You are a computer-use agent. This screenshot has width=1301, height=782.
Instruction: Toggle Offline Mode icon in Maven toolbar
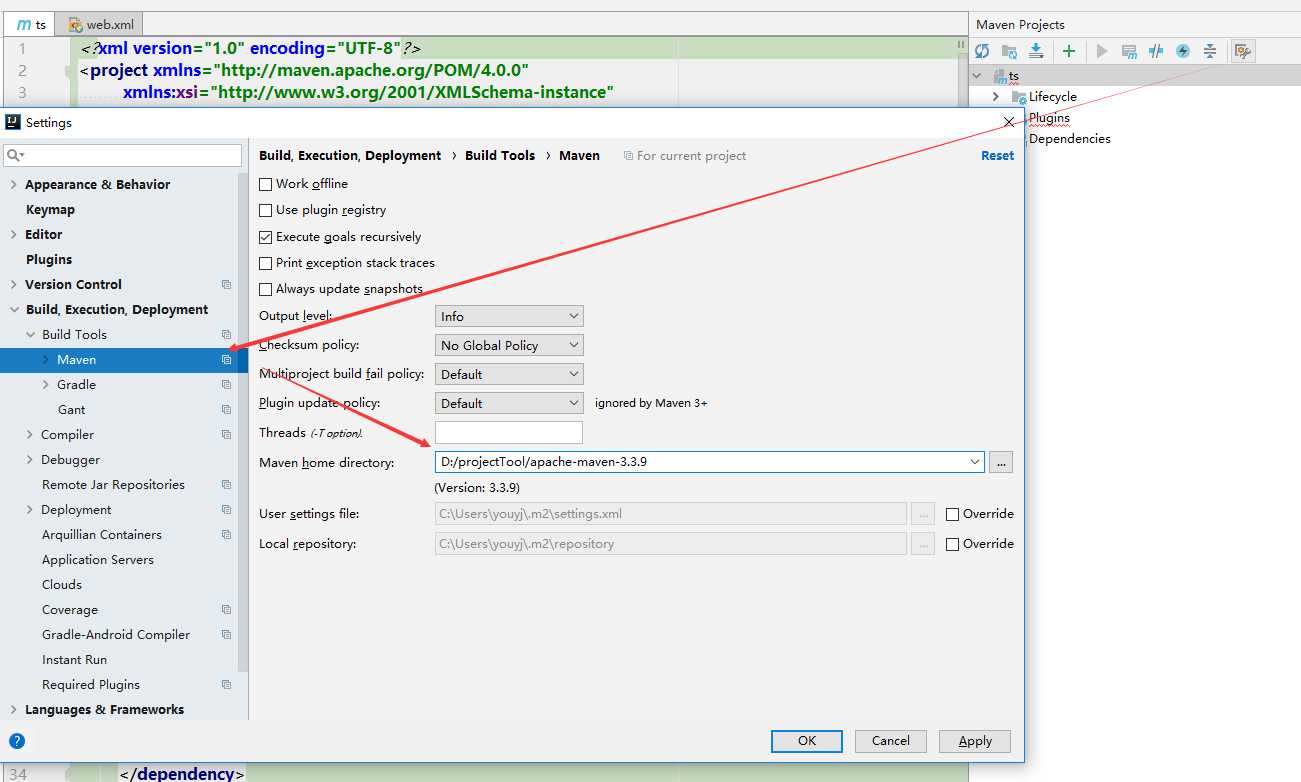point(1156,51)
